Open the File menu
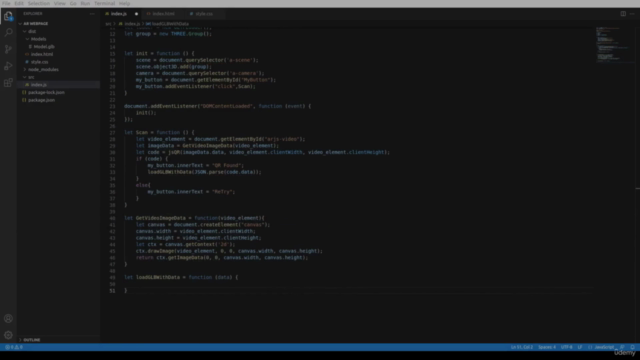This screenshot has height=360, width=640. point(6,4)
